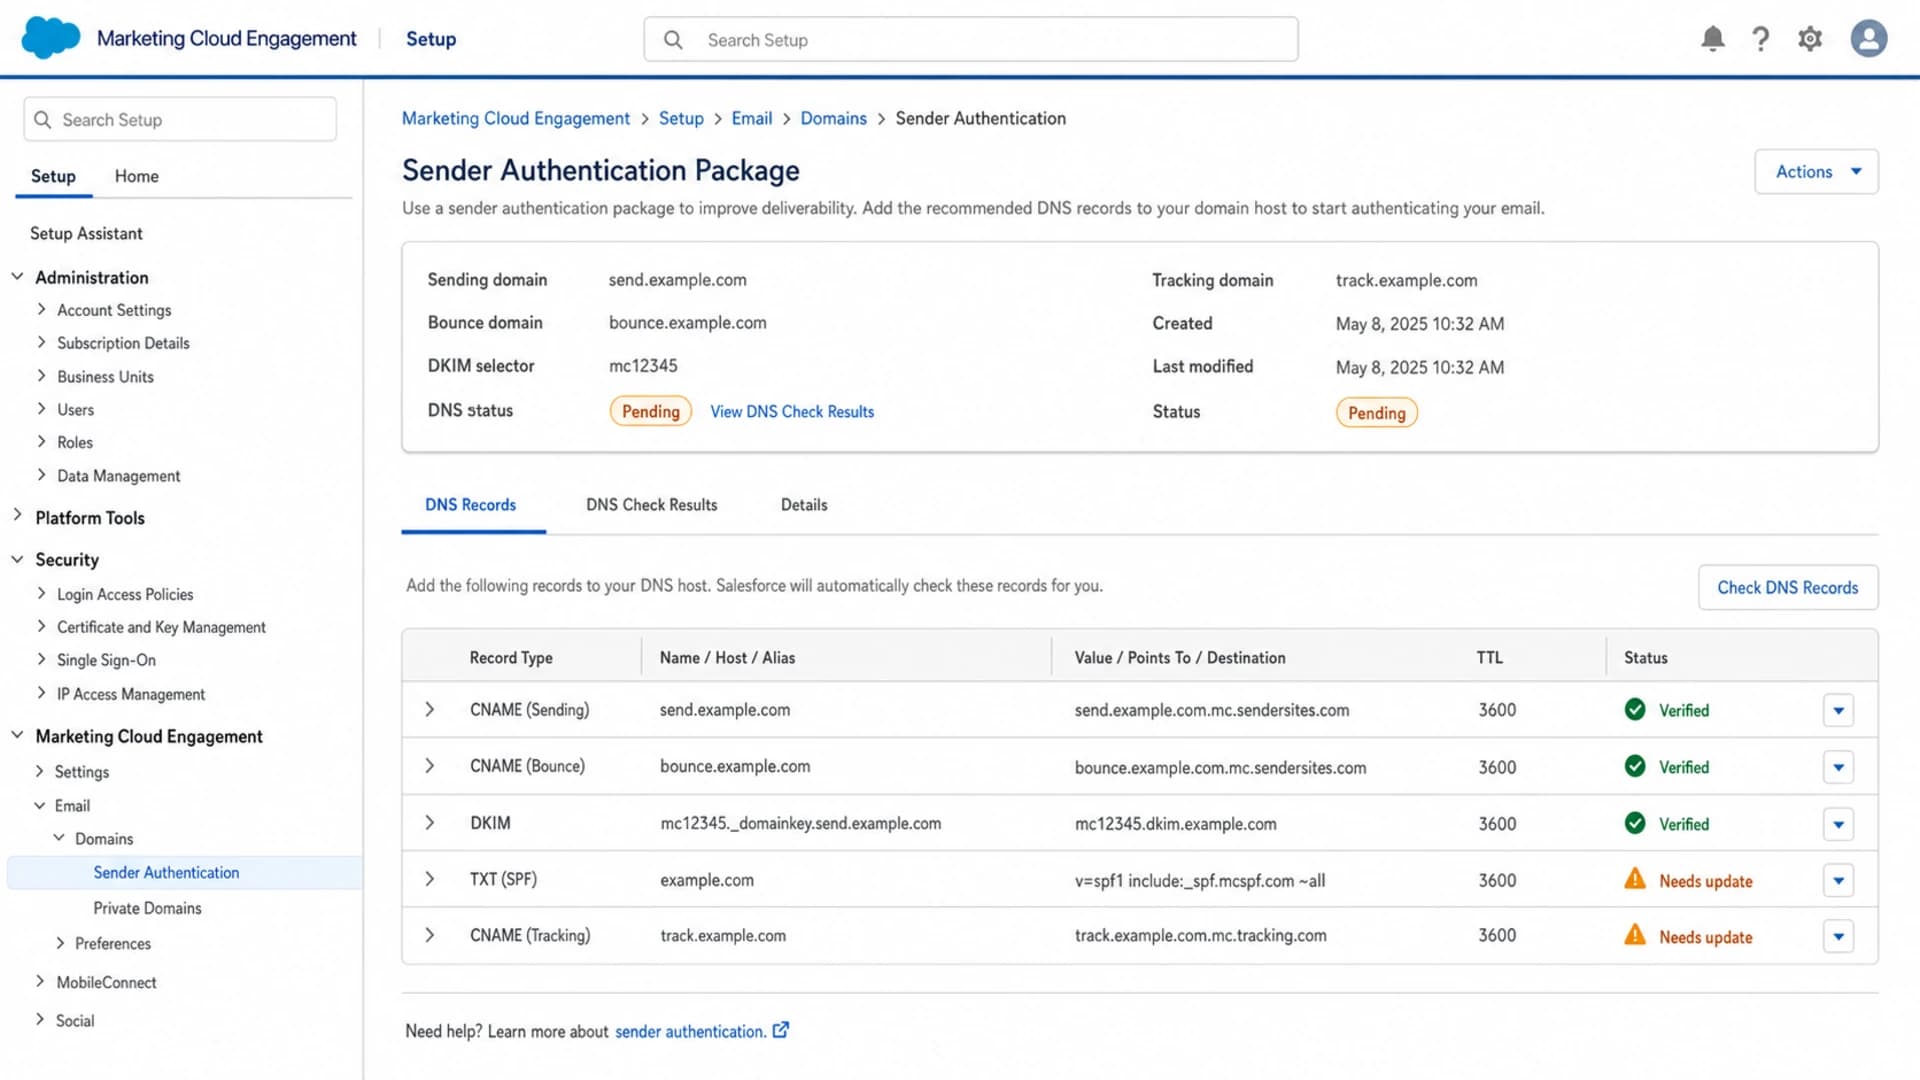
Task: Click the magnifier icon in the top search bar
Action: (x=673, y=40)
